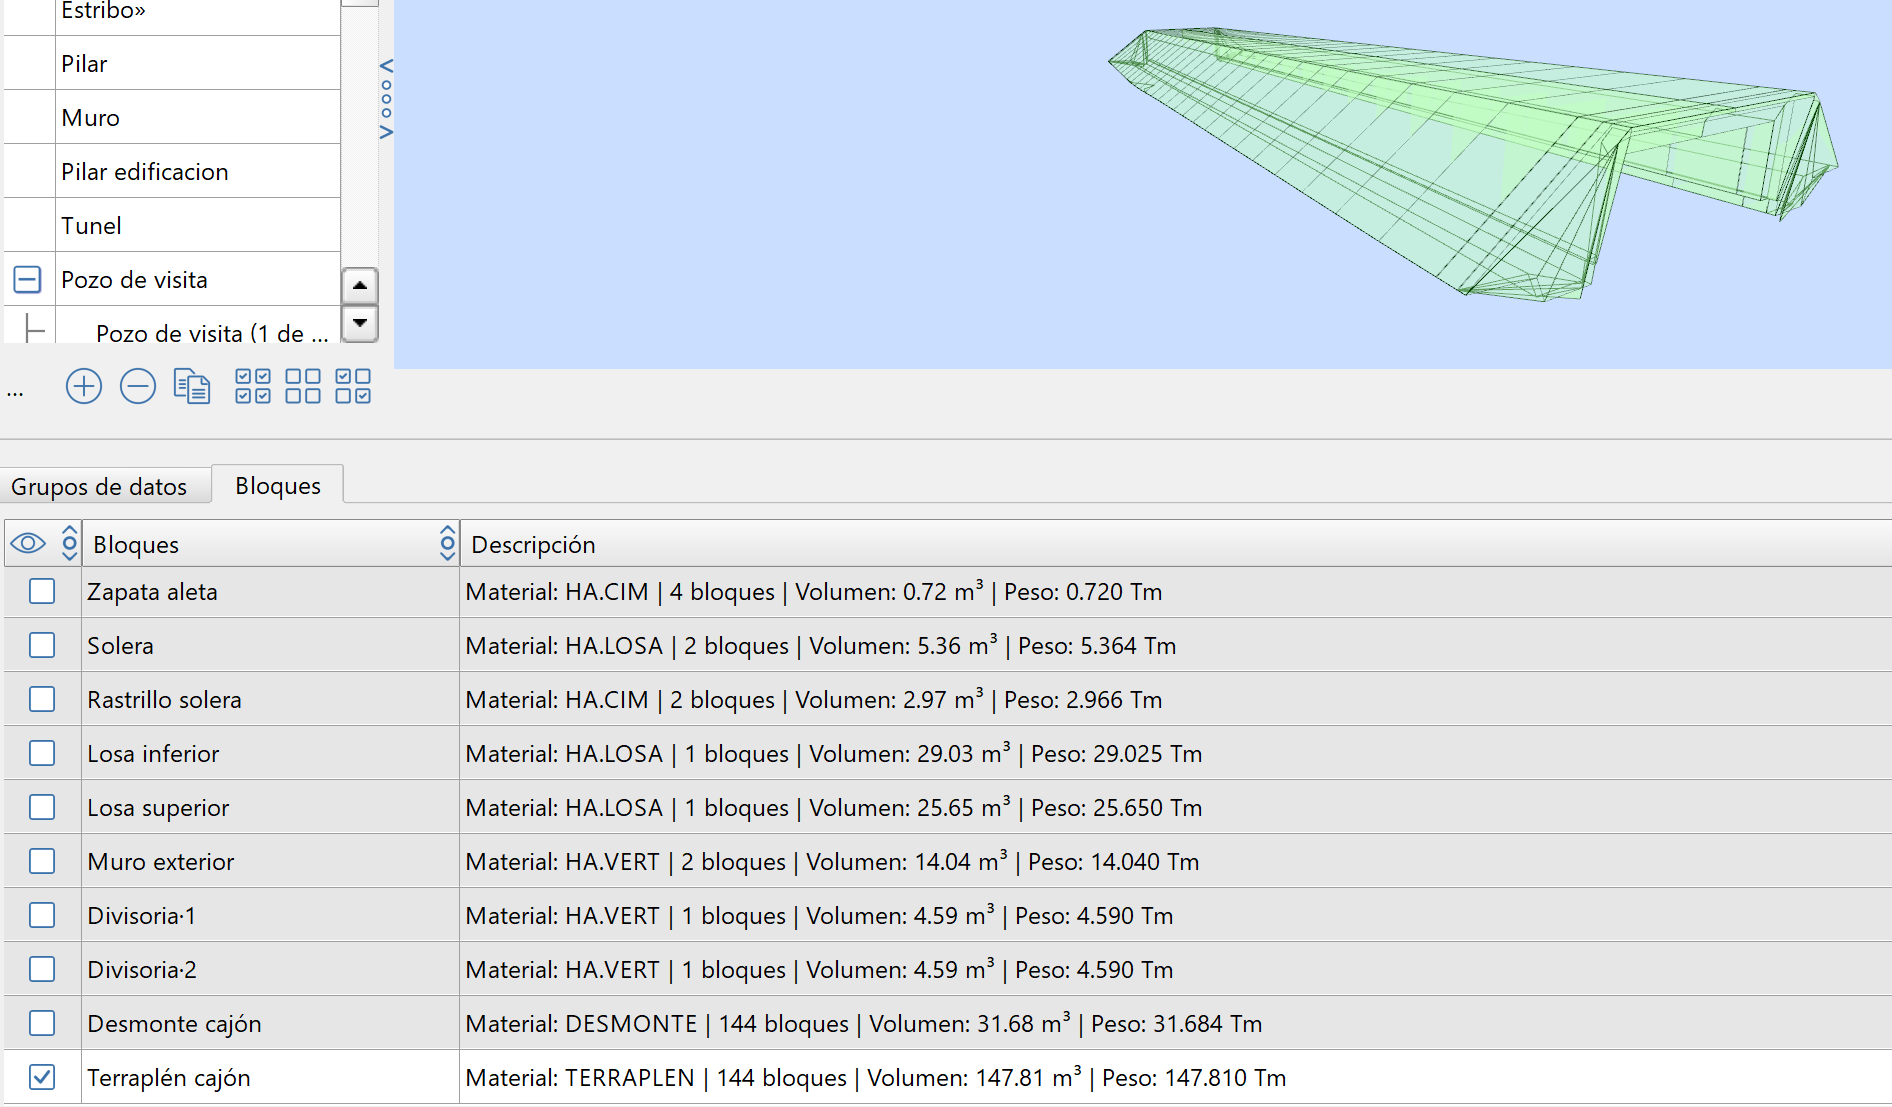Check the Losa inferior checkbox
The image size is (1892, 1107).
(42, 753)
